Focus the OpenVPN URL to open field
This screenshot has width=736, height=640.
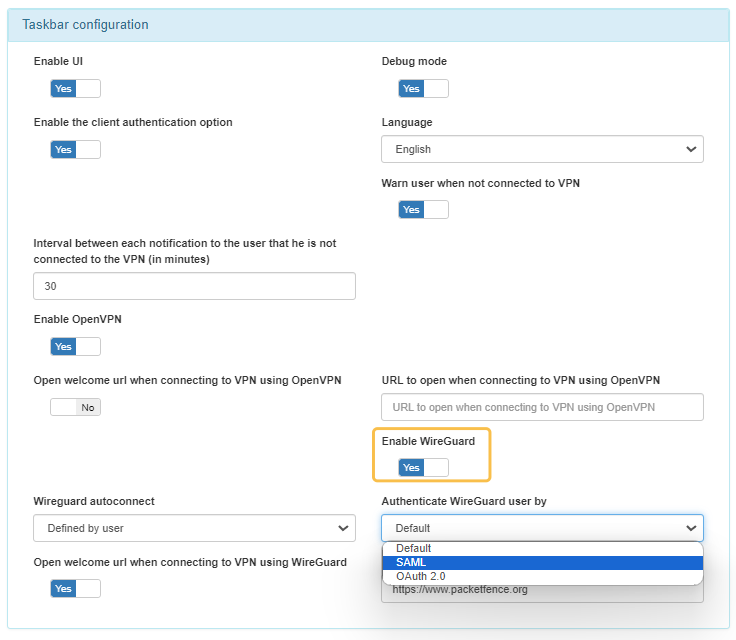point(541,407)
